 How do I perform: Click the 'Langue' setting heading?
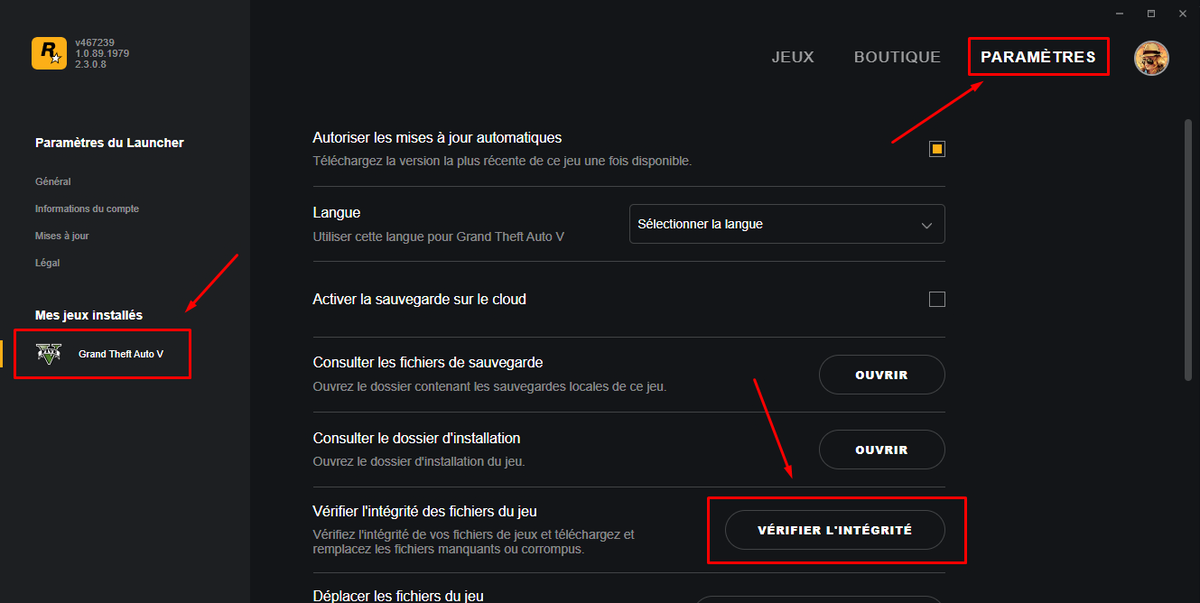(x=337, y=213)
